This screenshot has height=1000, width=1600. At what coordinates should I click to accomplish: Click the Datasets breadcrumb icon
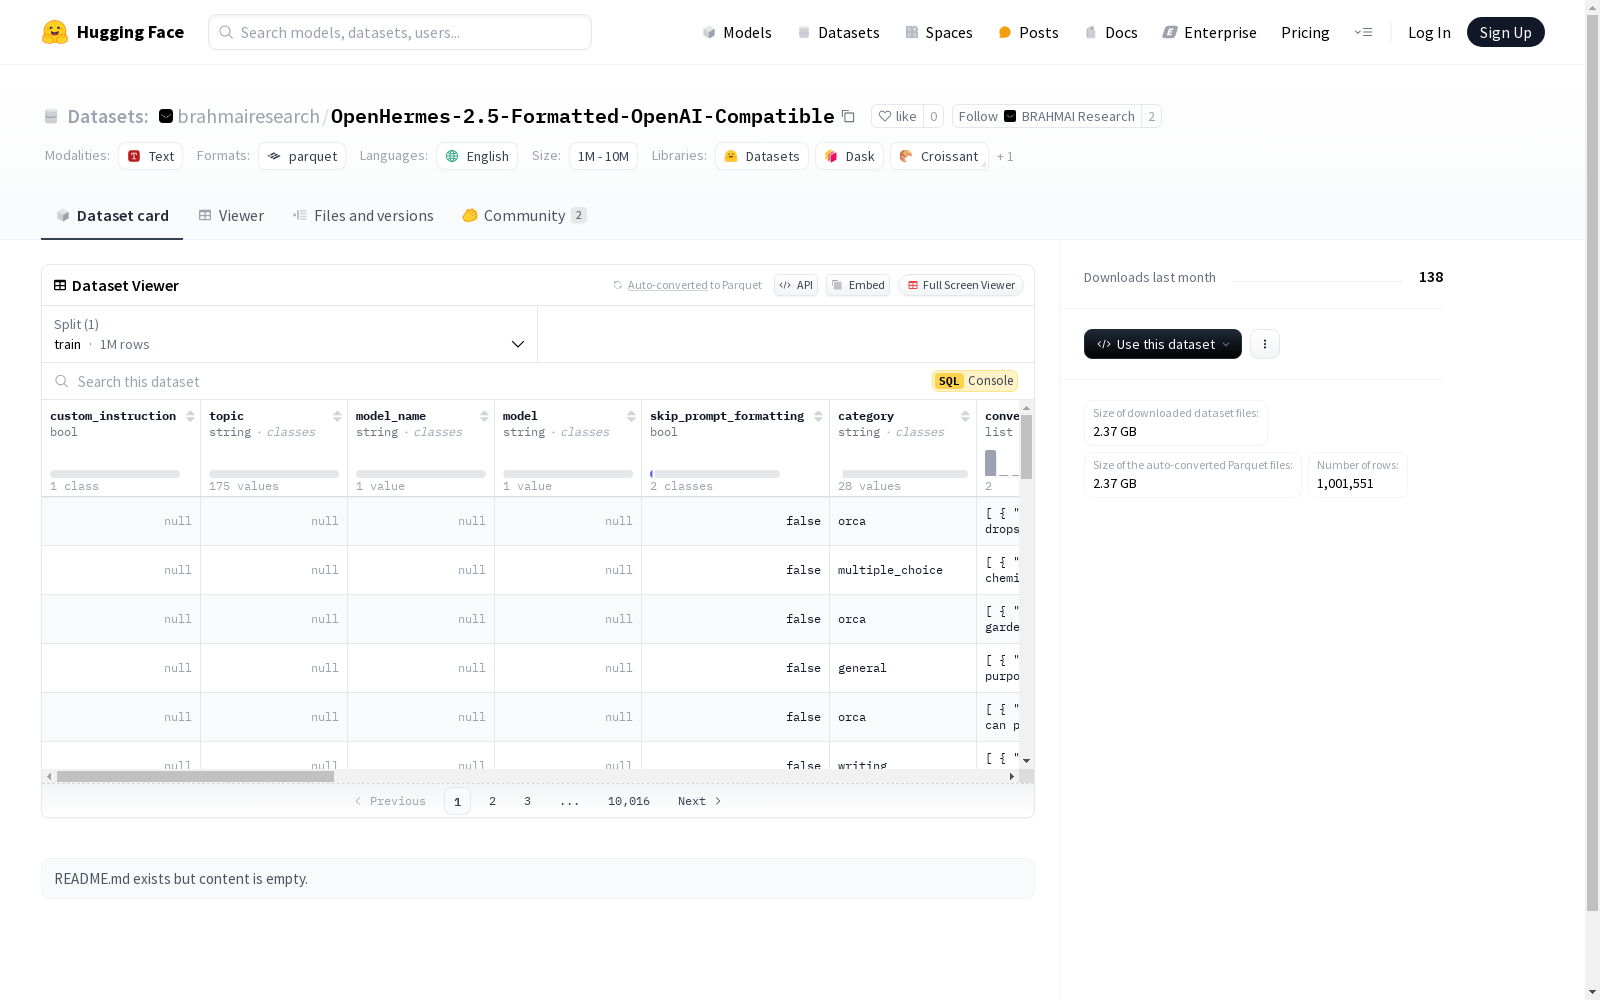coord(51,116)
